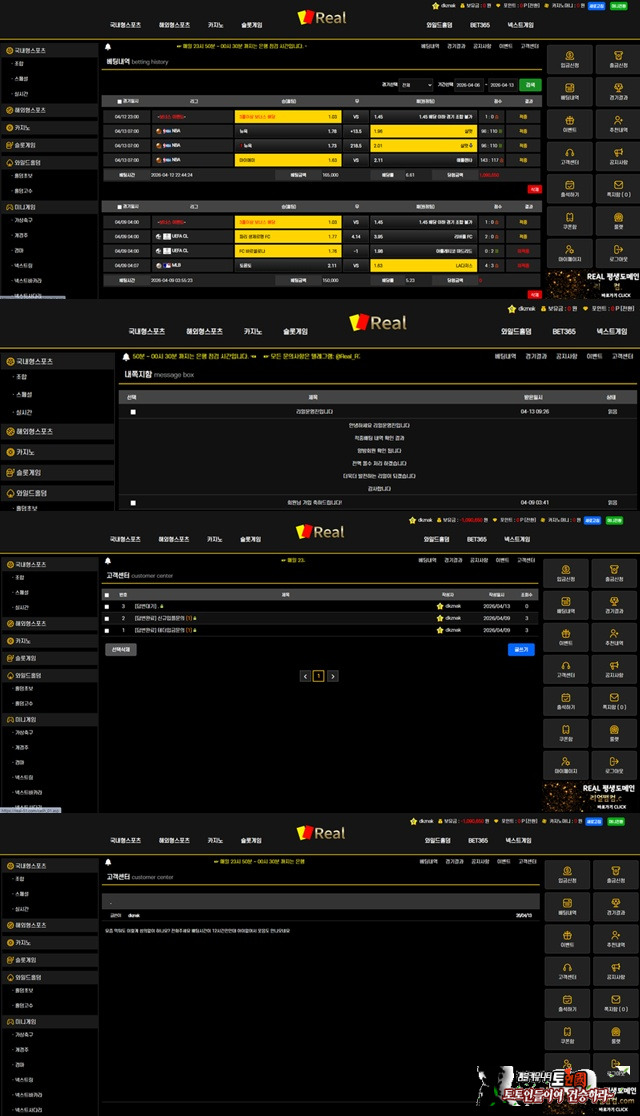
Task: Click end date field 2026-04-13
Action: (503, 85)
